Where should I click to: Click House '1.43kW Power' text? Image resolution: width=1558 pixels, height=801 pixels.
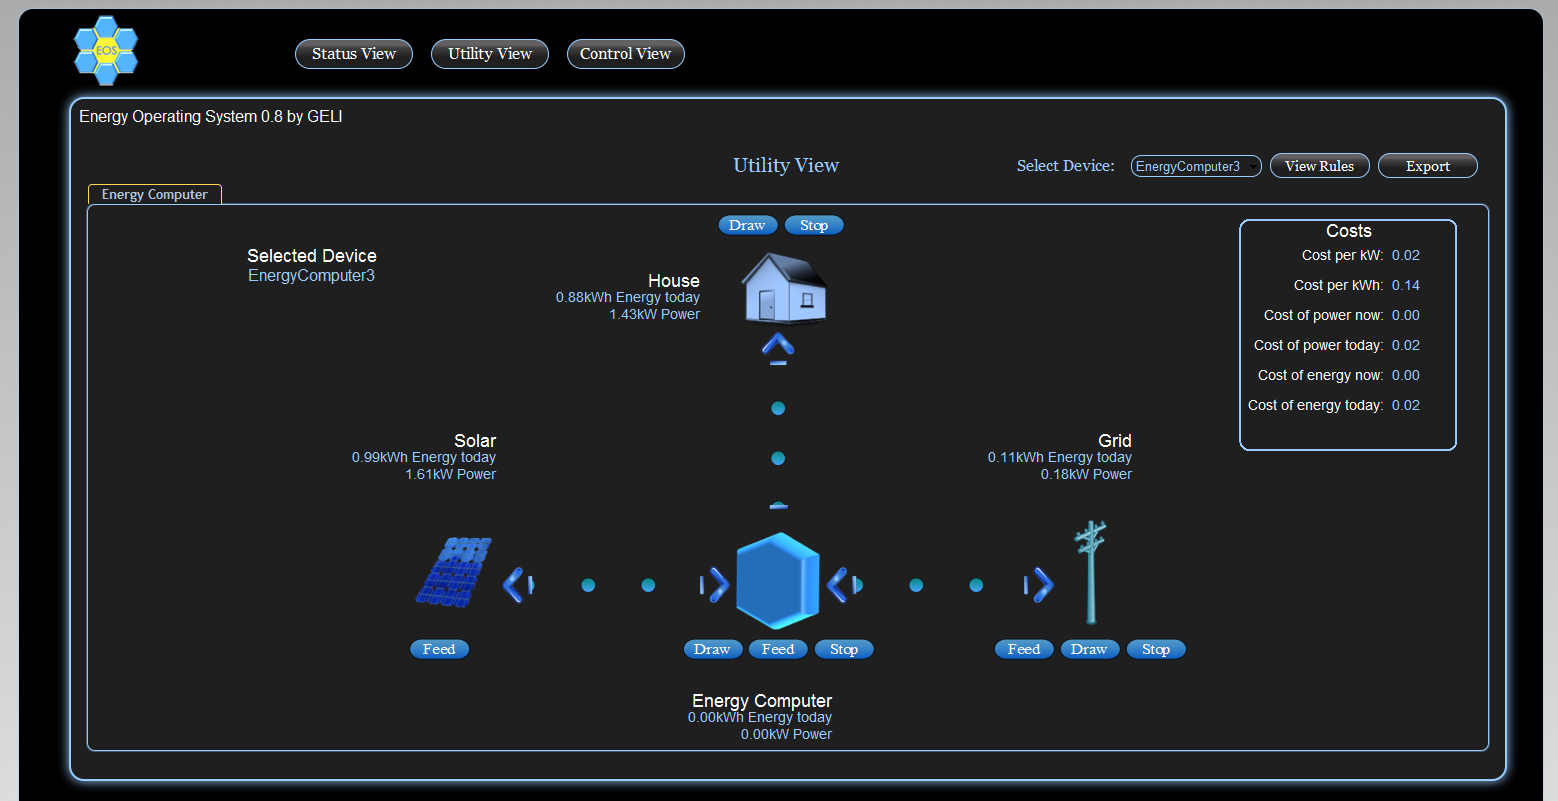tap(655, 314)
